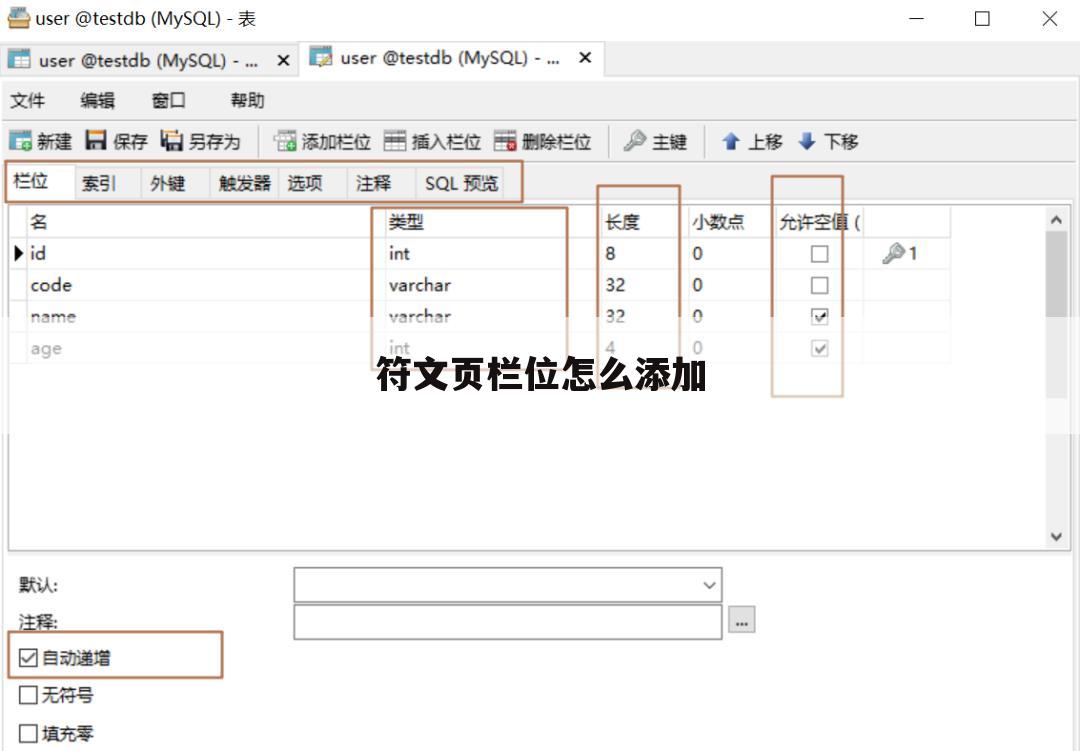This screenshot has width=1080, height=751.
Task: Enable the 填充零 checkbox
Action: point(28,733)
